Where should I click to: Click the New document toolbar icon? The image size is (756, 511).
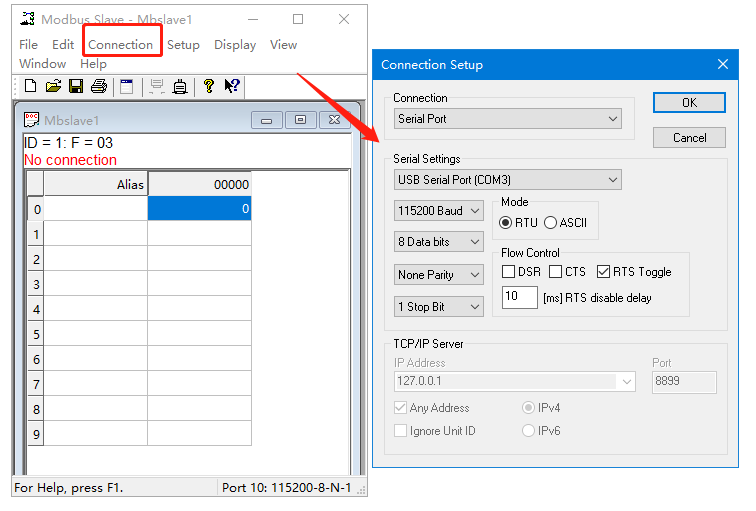(30, 87)
